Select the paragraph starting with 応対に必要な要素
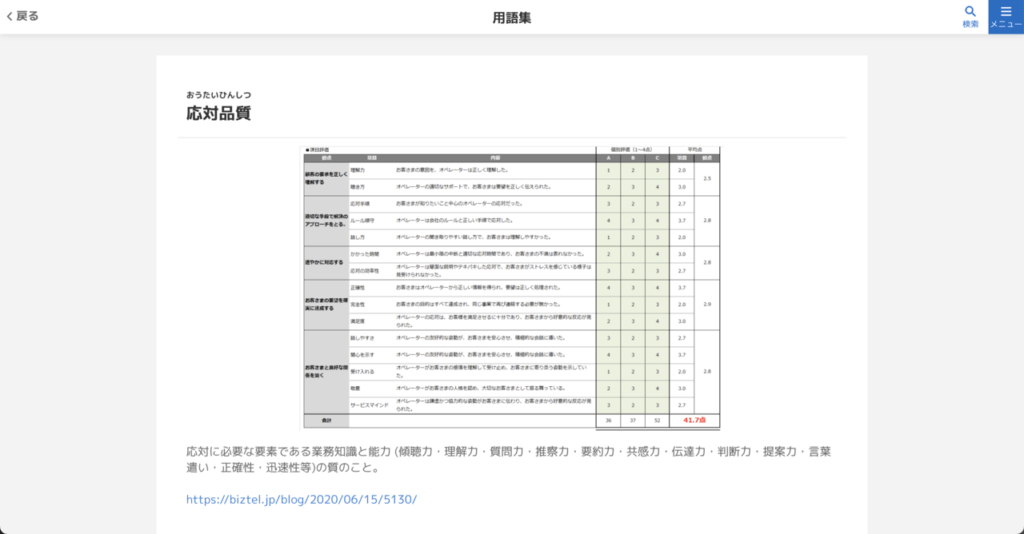This screenshot has height=534, width=1024. pos(508,460)
